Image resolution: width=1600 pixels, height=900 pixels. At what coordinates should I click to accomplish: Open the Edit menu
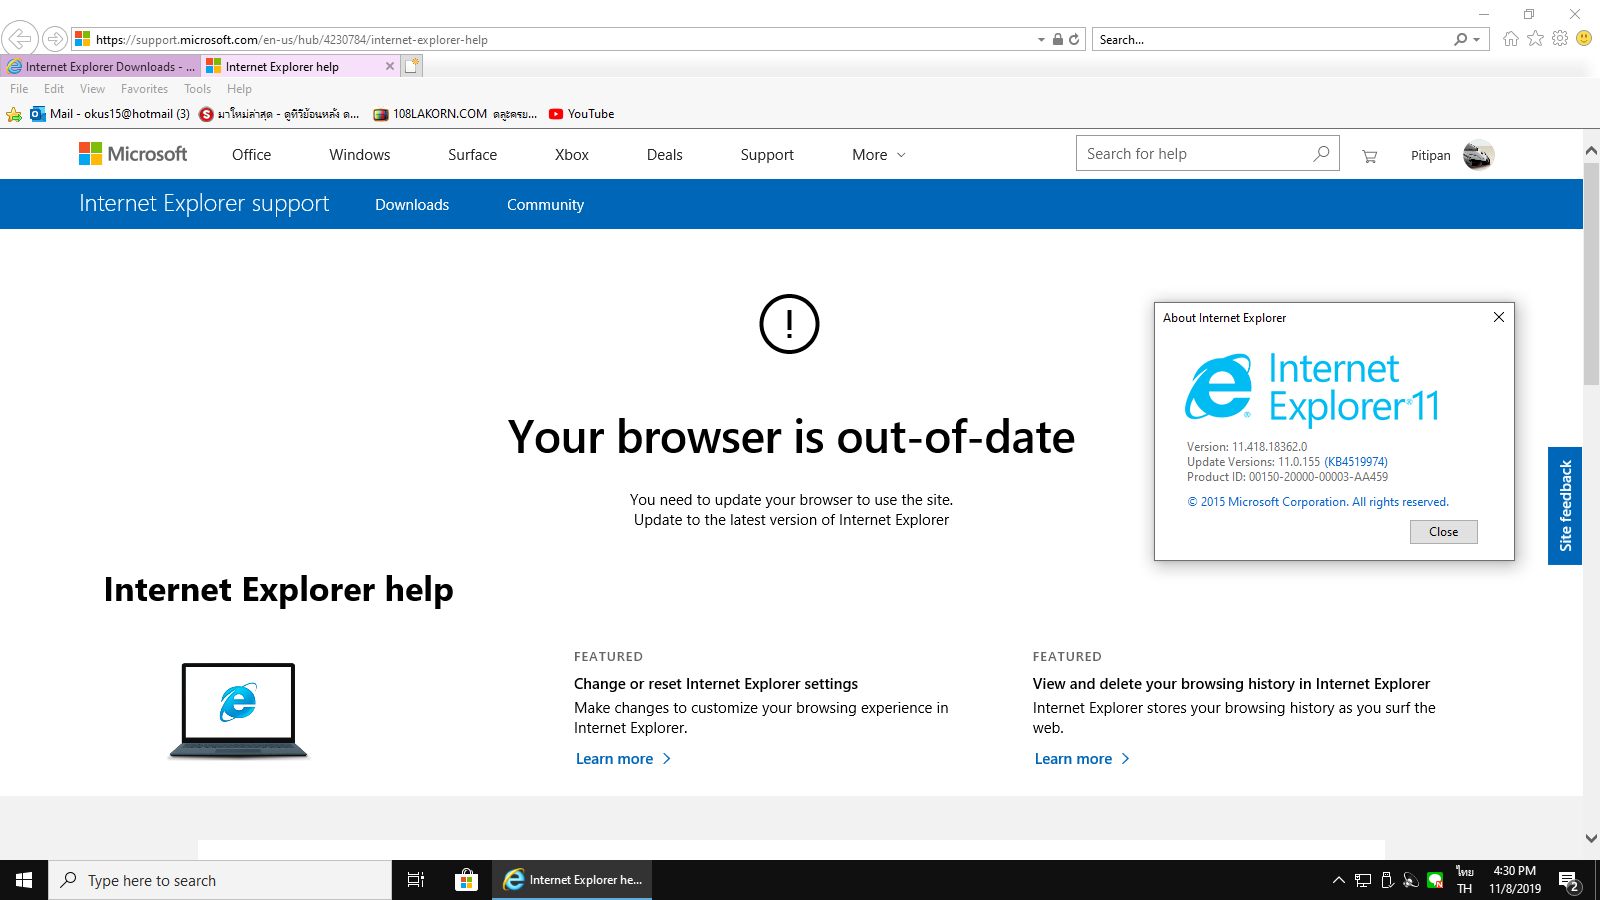54,89
